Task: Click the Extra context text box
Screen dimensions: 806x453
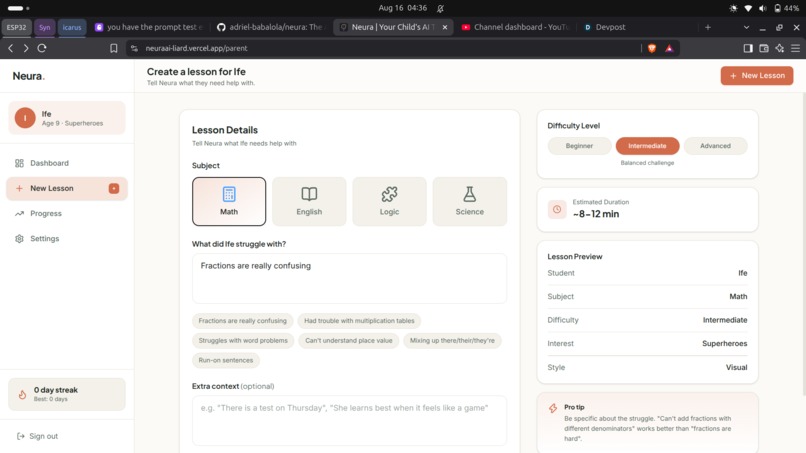Action: (350, 421)
